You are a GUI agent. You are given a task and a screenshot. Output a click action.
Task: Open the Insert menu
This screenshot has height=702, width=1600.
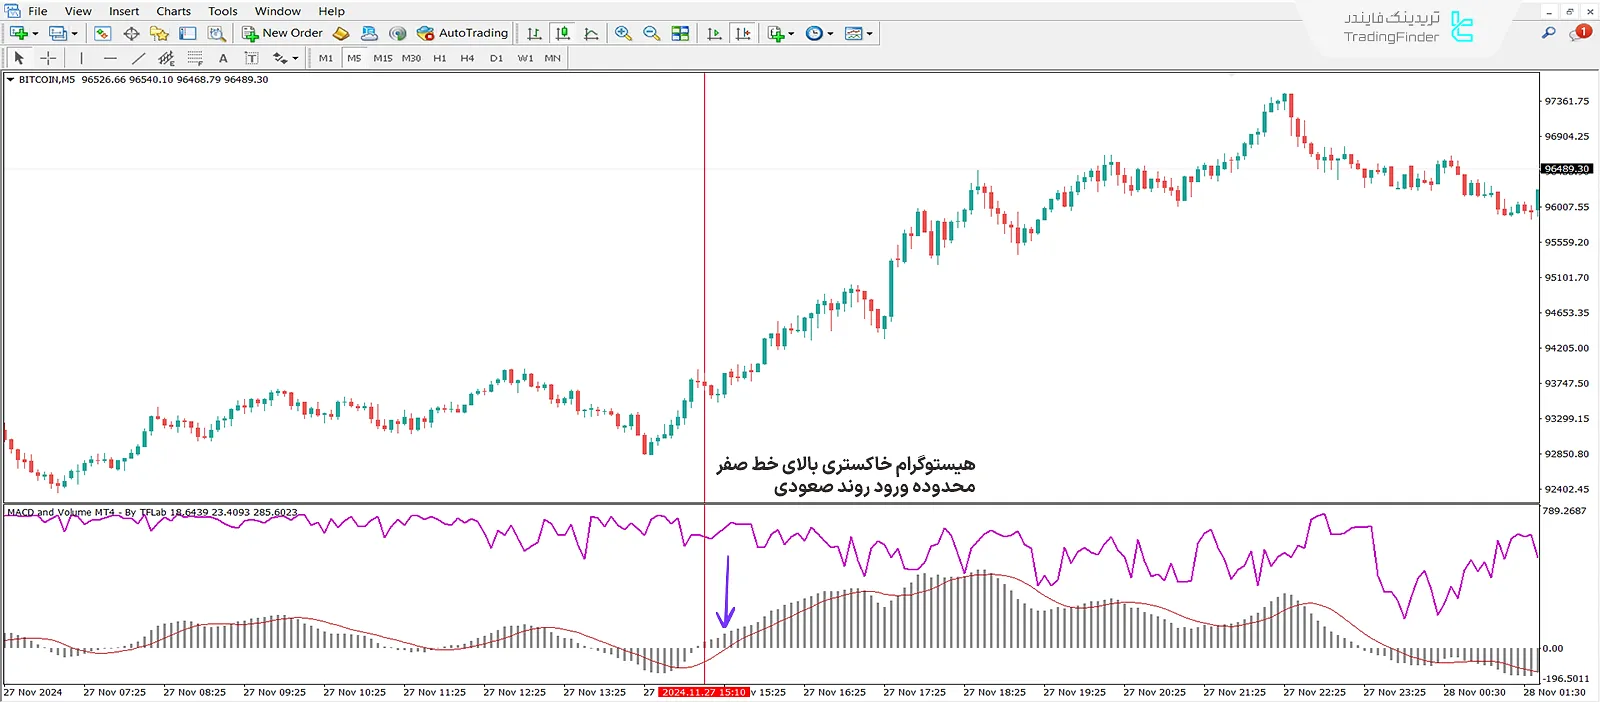124,11
